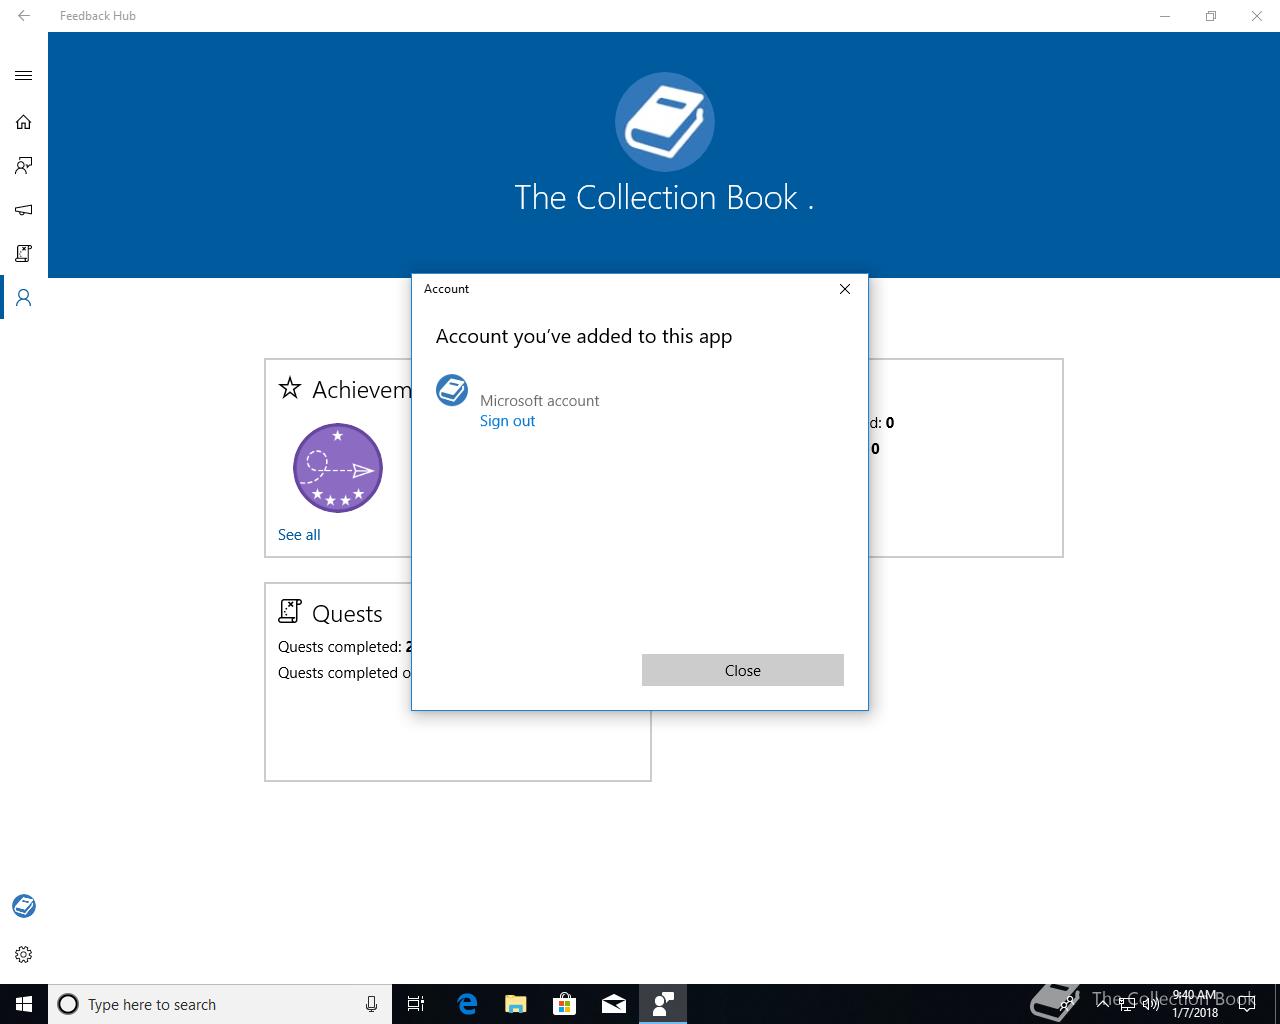Click See all achievements link
The height and width of the screenshot is (1024, 1280).
[299, 535]
